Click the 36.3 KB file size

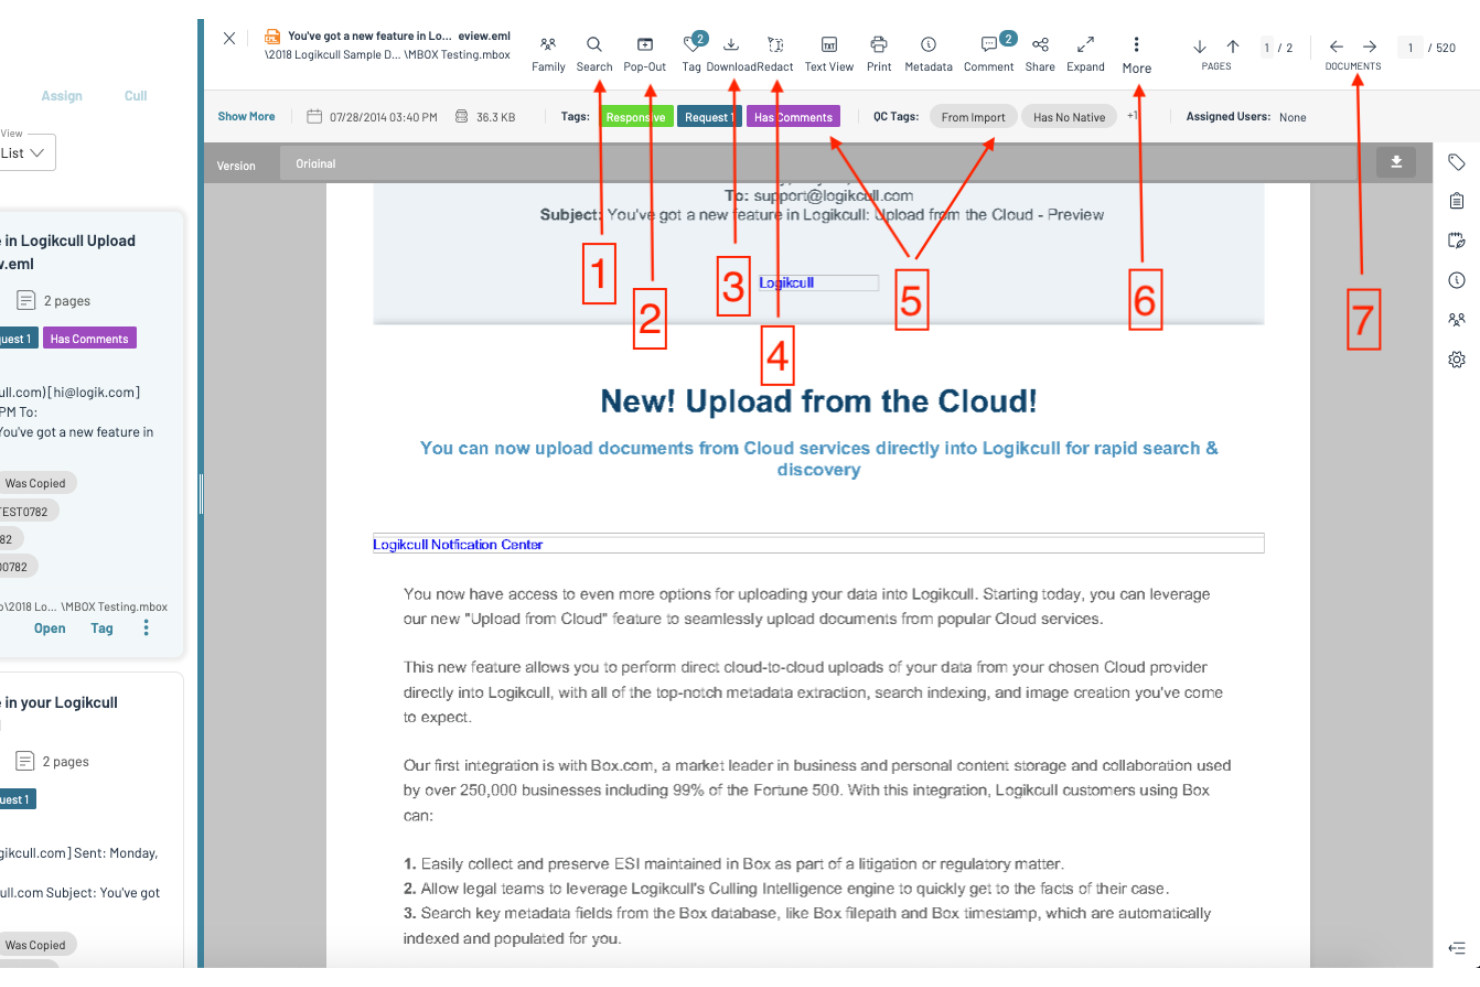[495, 117]
